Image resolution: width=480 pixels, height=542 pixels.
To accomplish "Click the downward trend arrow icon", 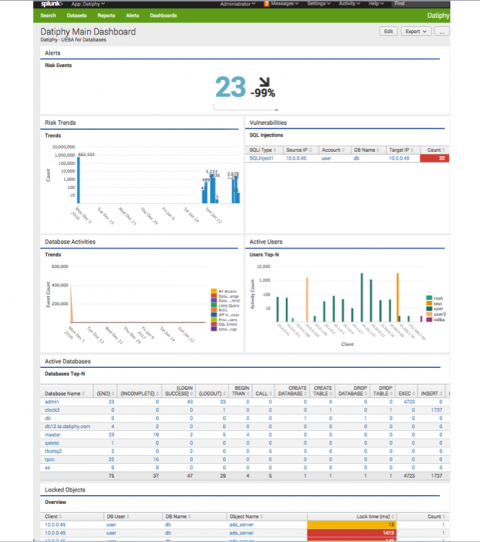I will [x=264, y=82].
